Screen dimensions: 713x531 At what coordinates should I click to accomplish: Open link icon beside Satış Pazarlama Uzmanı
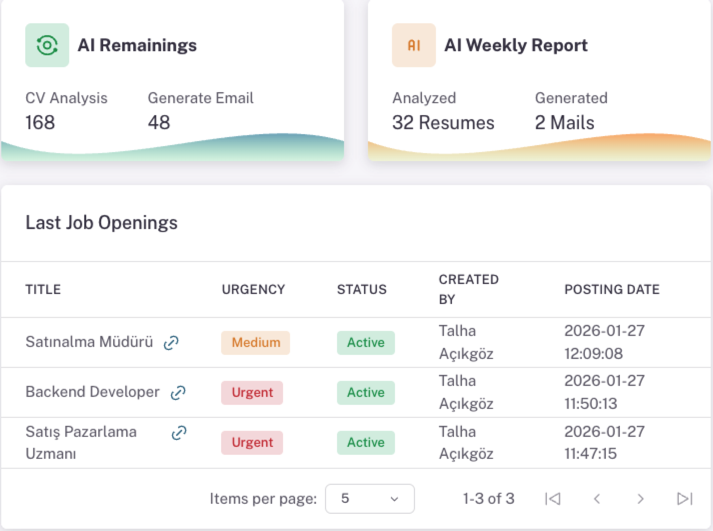[x=179, y=433]
